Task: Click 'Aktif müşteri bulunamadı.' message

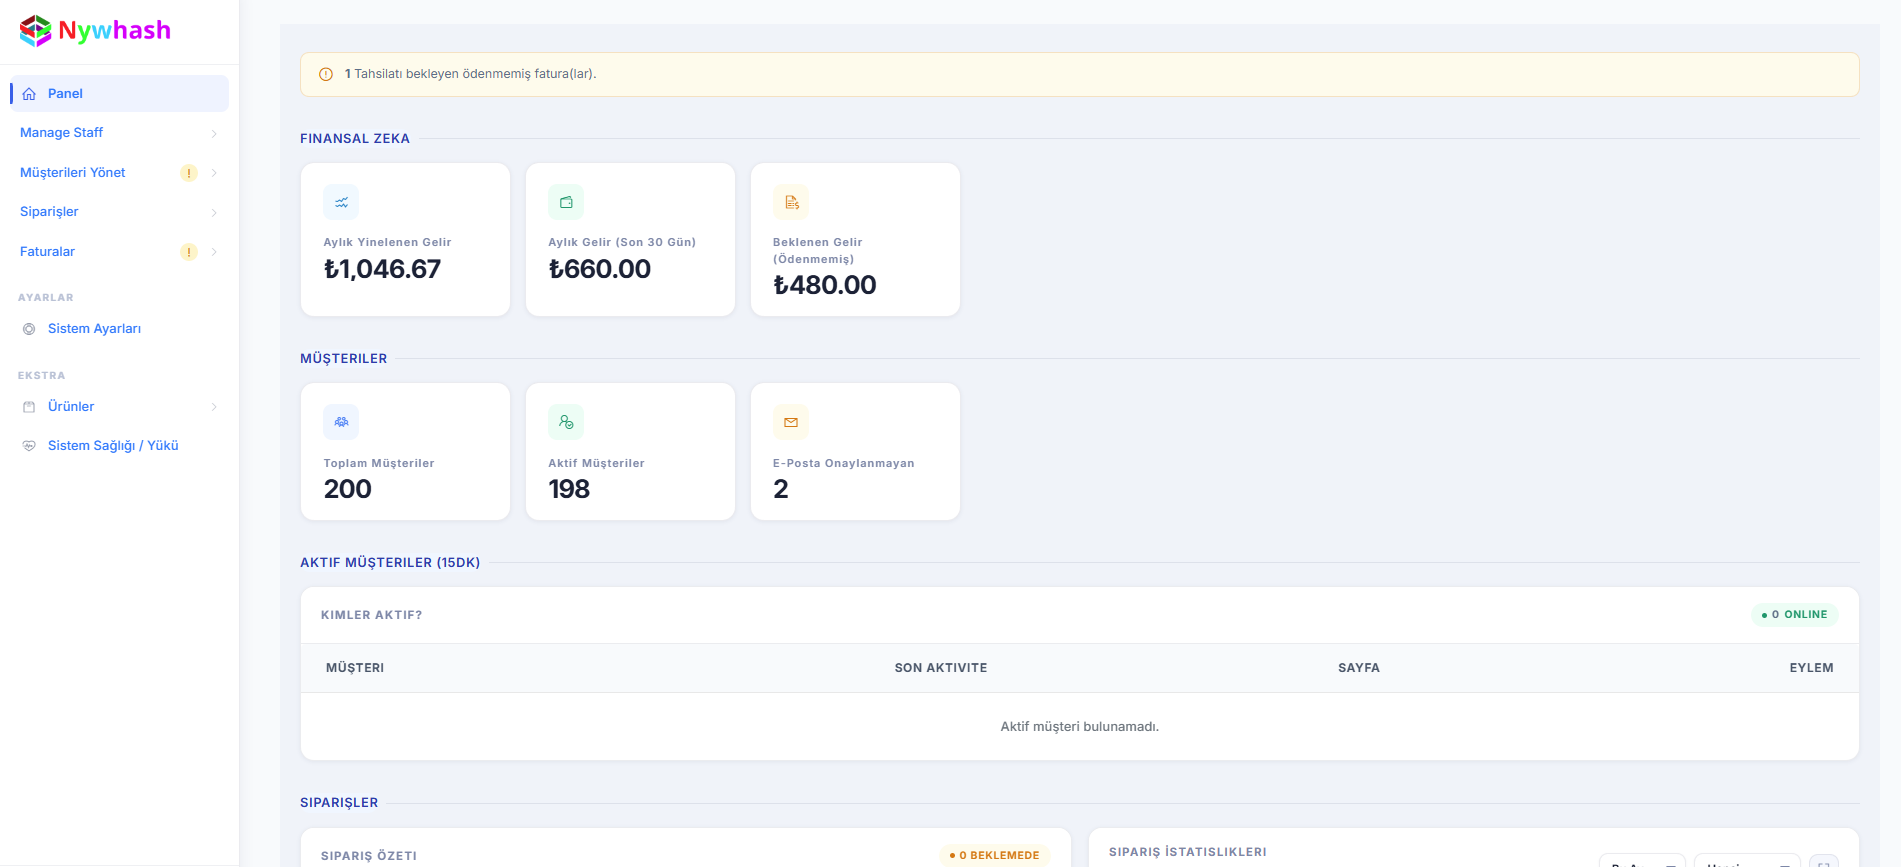Action: (x=1080, y=727)
